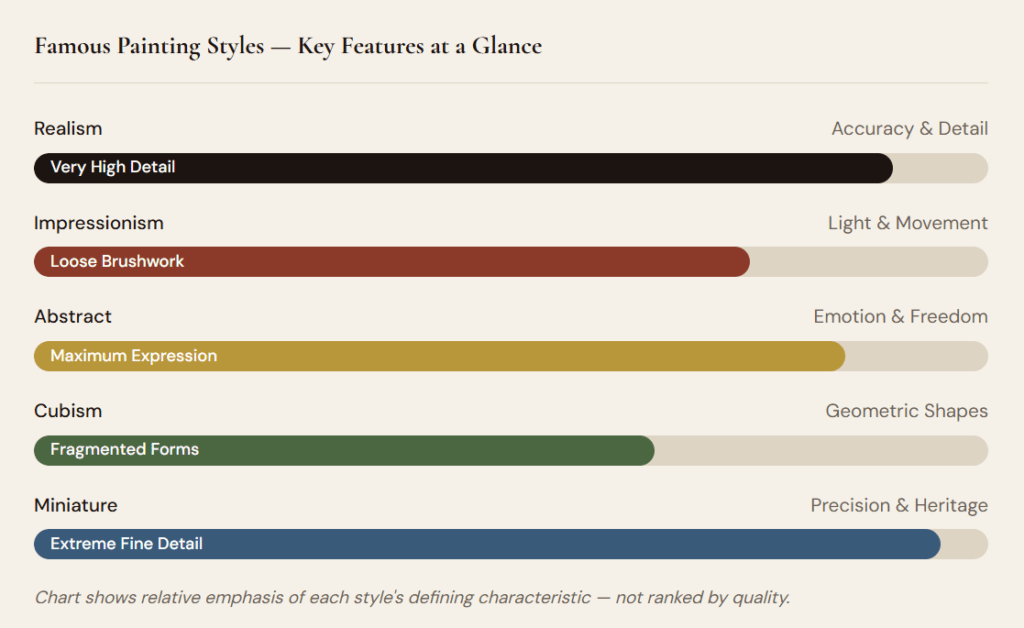This screenshot has height=628, width=1024.
Task: Click the unfilled end of the Impressionism bar
Action: coord(868,262)
